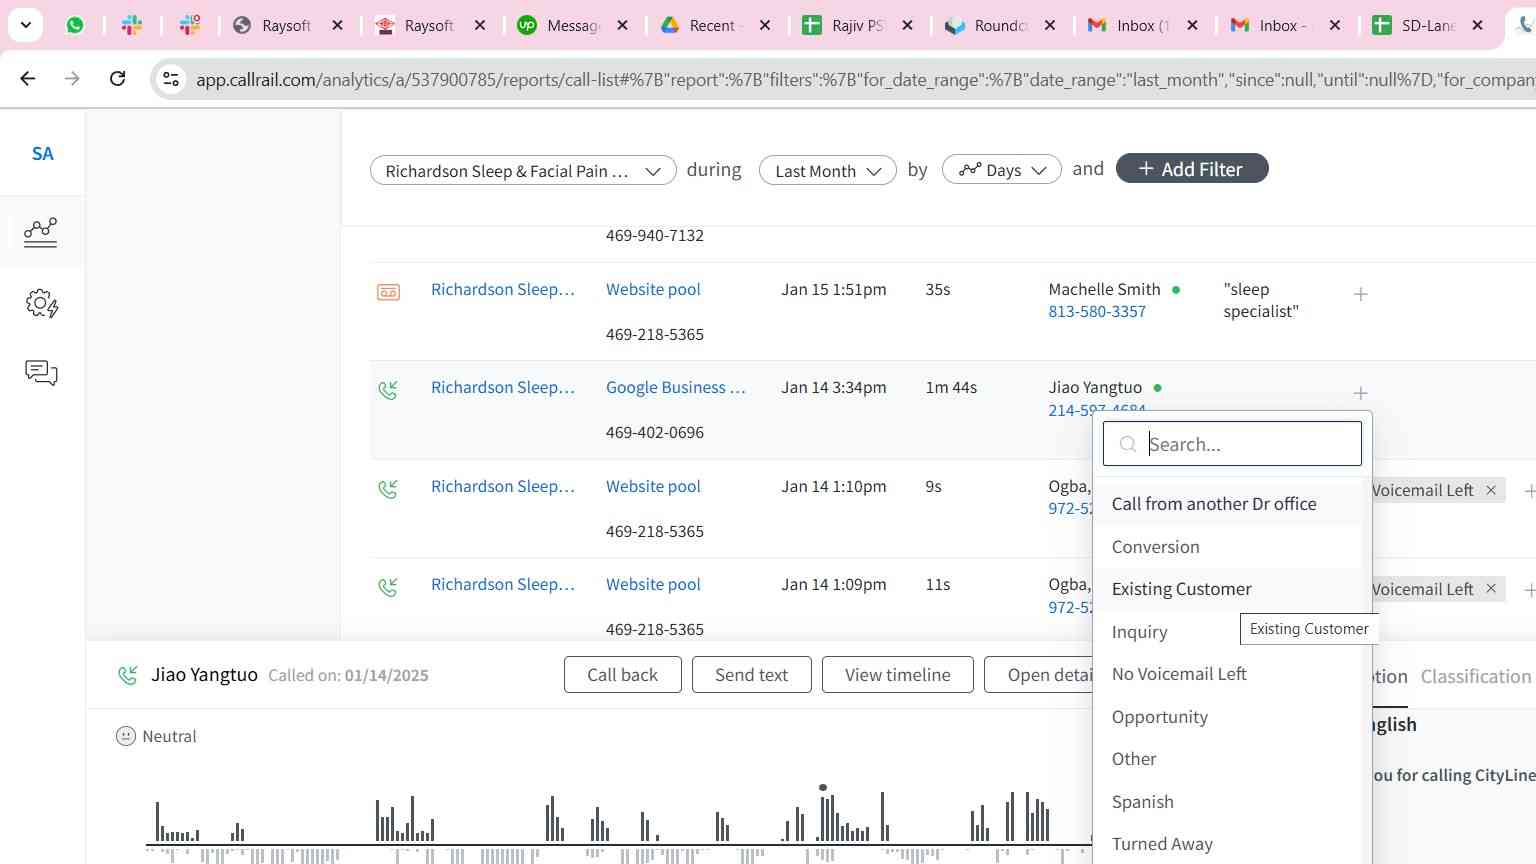Screen dimensions: 1536x864
Task: Add tag plus icon on Jiao Yangtuo row
Action: [1360, 393]
